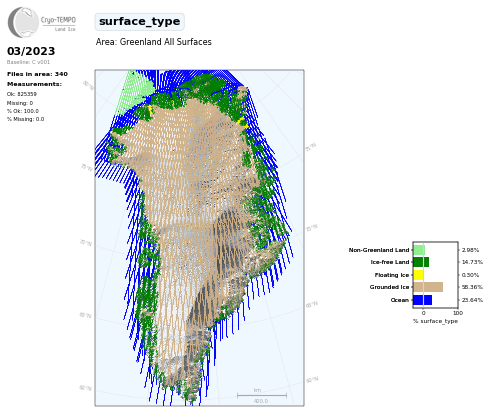
Task: Click the % surface_type axis label
Action: pos(435,321)
